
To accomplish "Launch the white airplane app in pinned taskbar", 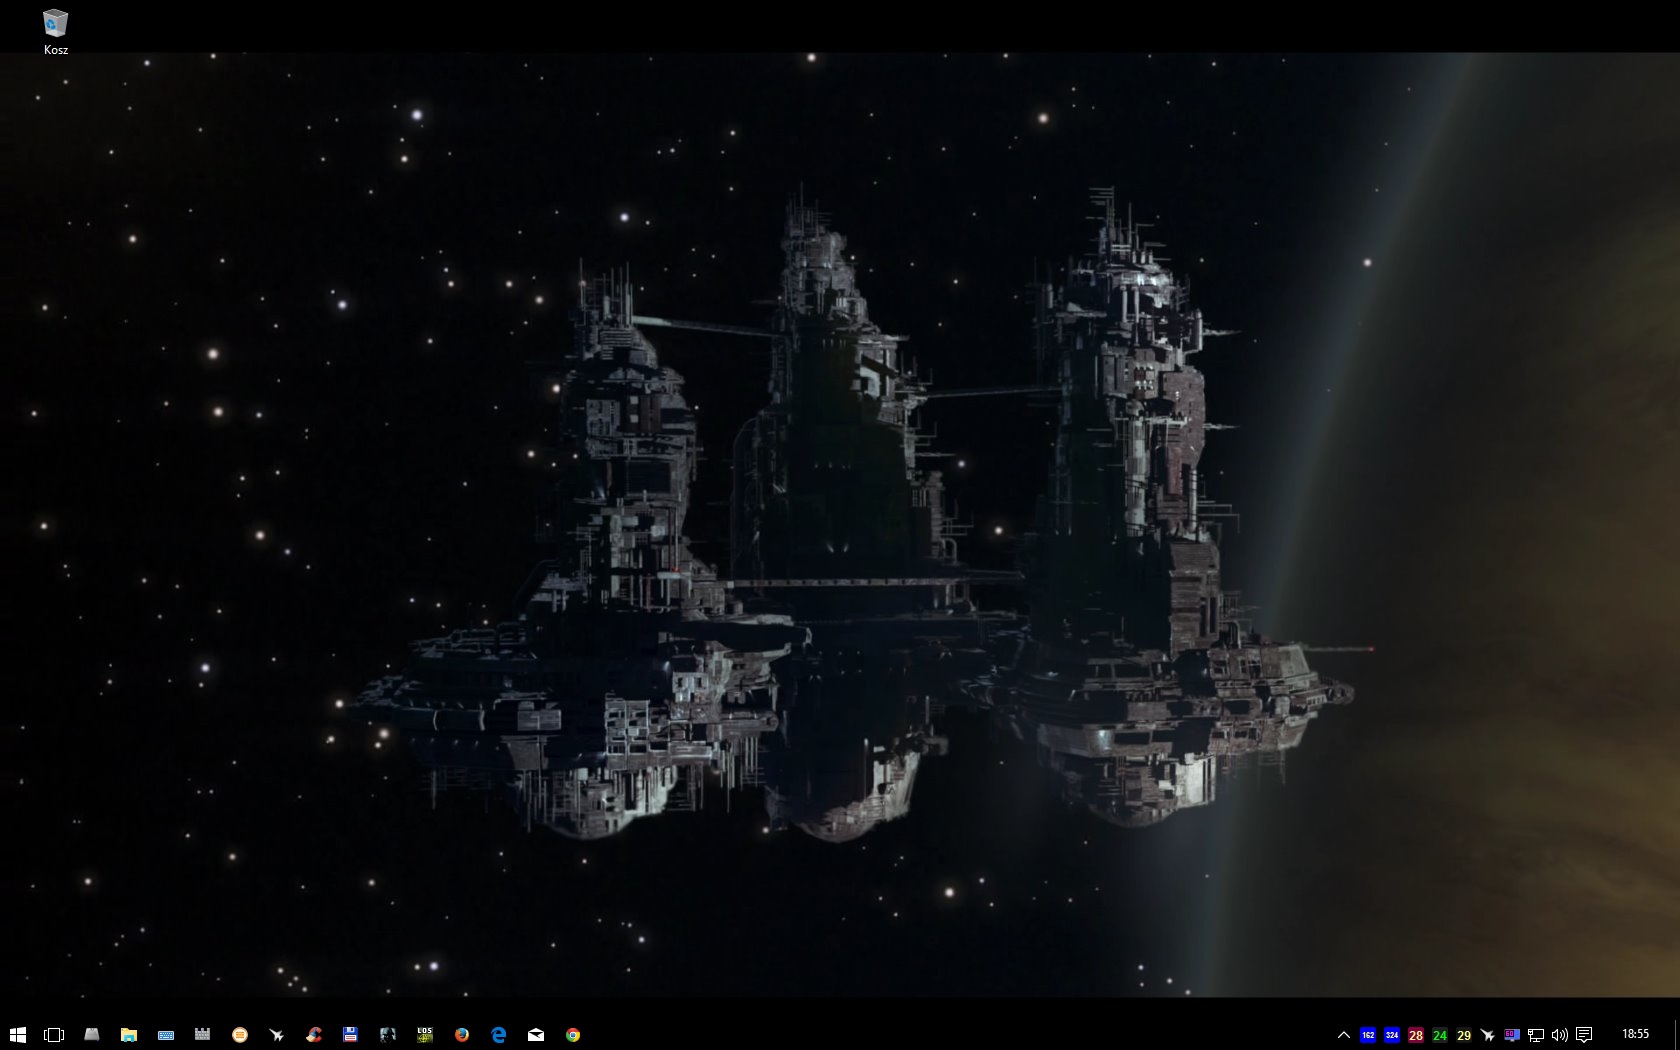I will [276, 1035].
